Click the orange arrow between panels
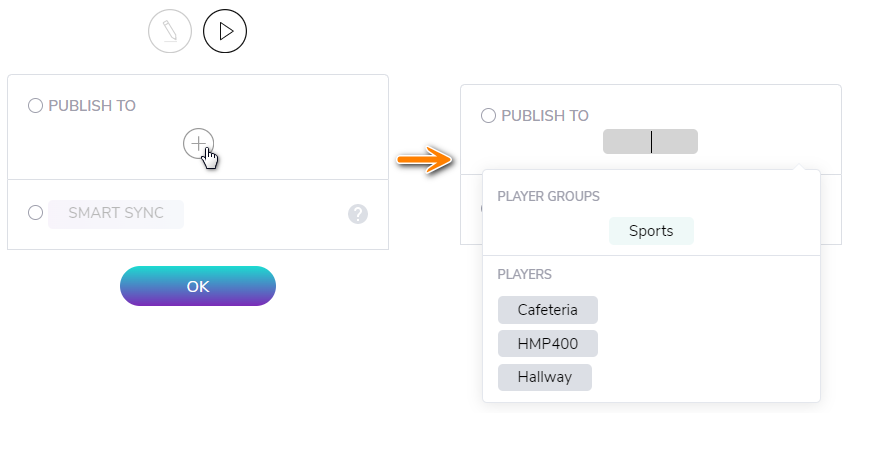880x470 pixels. [x=424, y=160]
